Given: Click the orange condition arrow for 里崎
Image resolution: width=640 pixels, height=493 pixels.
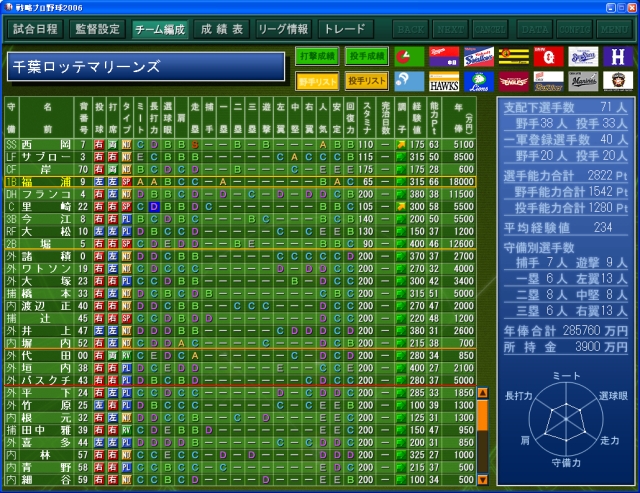Looking at the screenshot, I should pos(402,207).
